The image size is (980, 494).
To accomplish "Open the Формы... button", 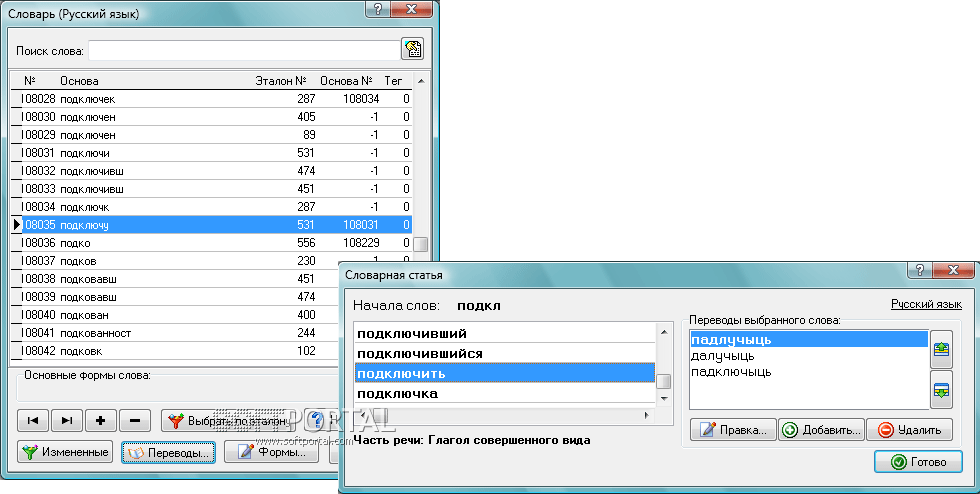I will coord(271,451).
